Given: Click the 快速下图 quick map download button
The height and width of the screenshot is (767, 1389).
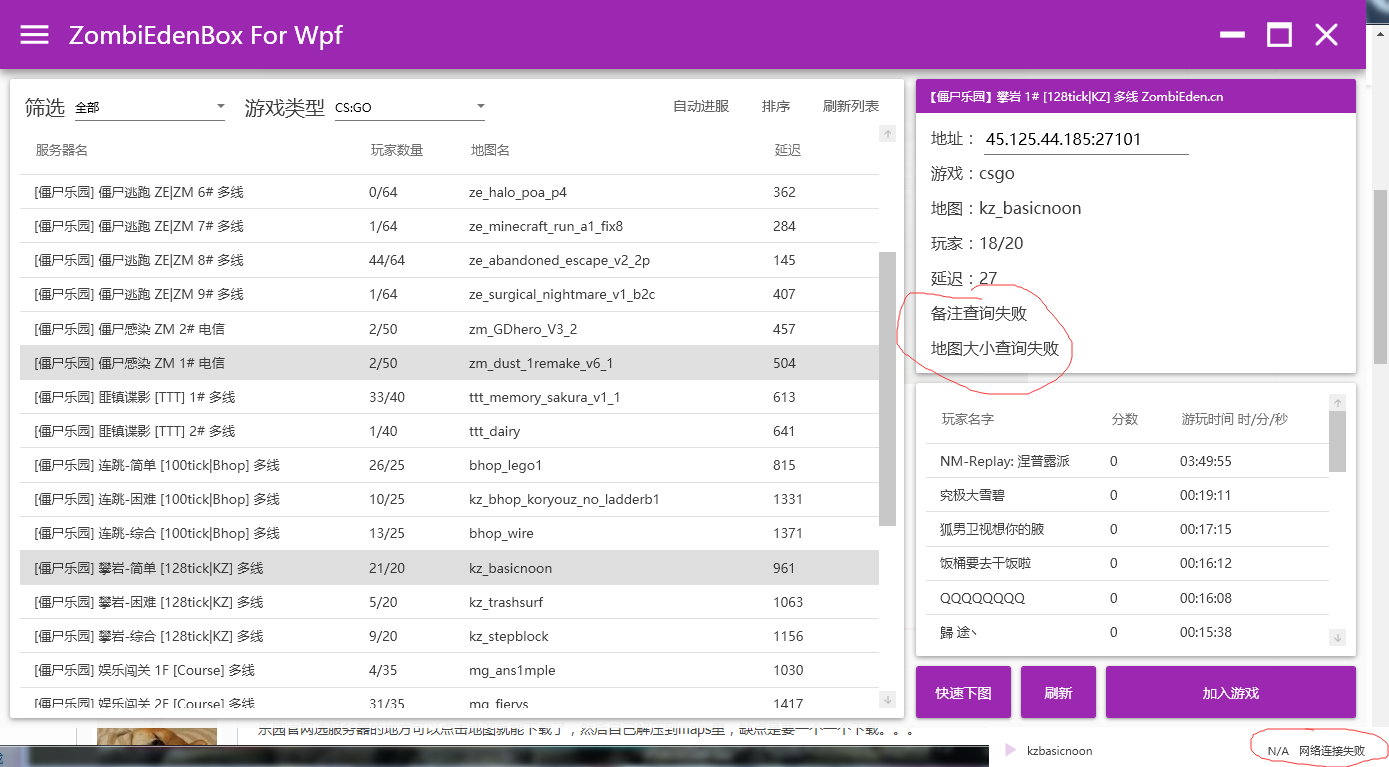Looking at the screenshot, I should [x=963, y=692].
